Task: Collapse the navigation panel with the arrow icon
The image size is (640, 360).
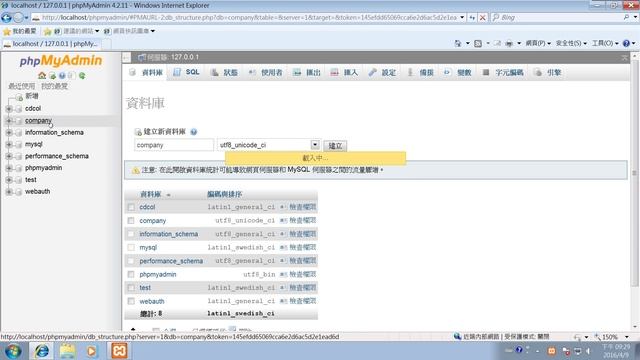Action: pyautogui.click(x=127, y=58)
